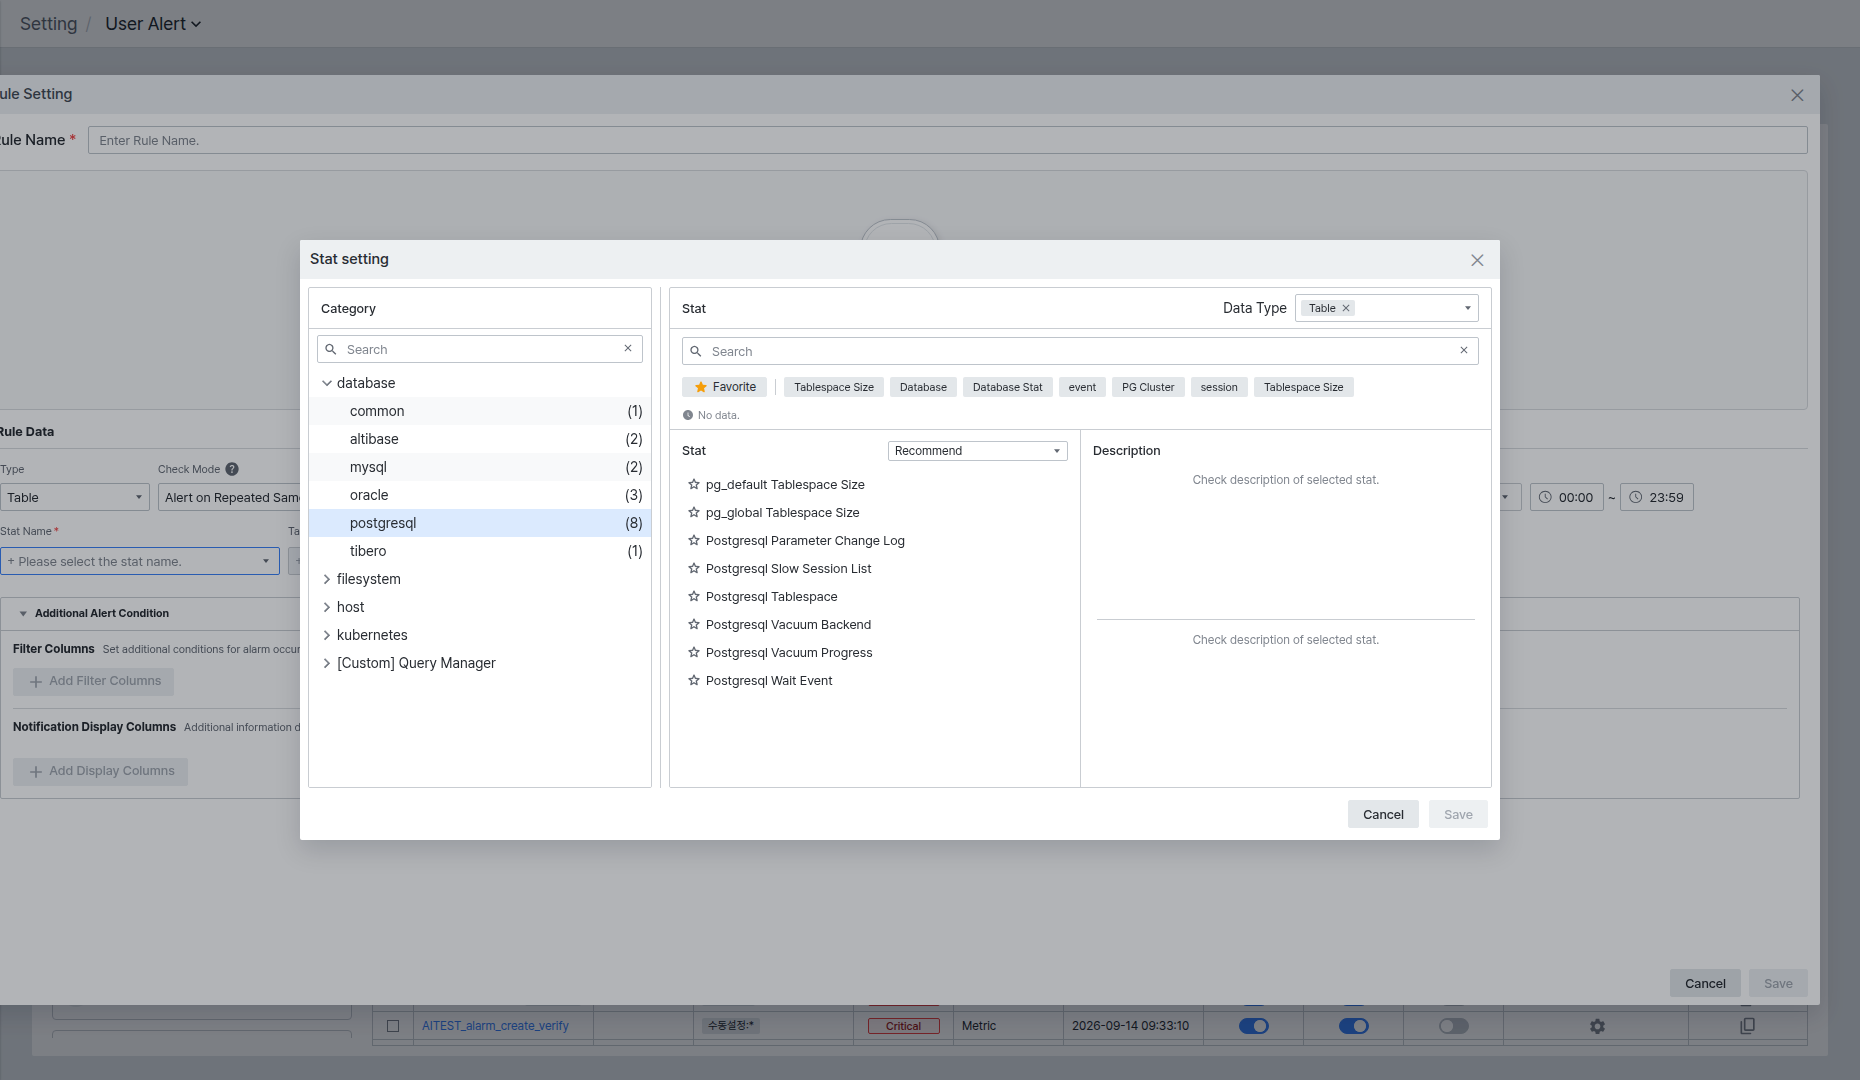
Task: Collapse Additional Alert Condition section
Action: tap(23, 613)
